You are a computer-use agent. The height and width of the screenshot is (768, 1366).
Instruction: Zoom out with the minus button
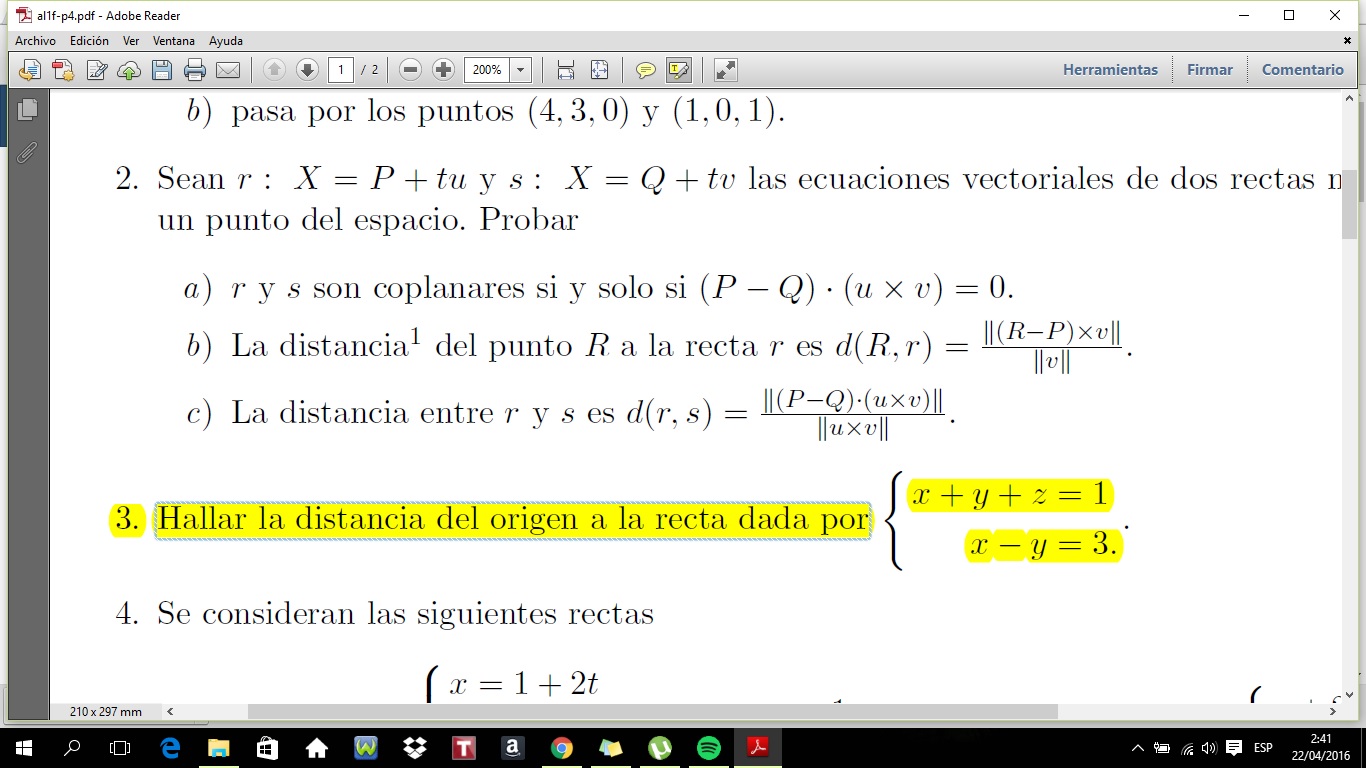[410, 70]
